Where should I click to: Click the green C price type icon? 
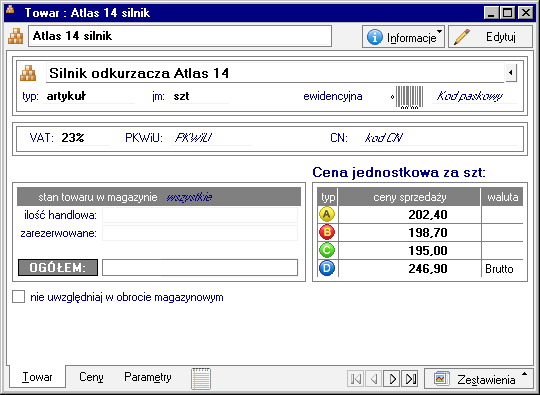(x=327, y=250)
